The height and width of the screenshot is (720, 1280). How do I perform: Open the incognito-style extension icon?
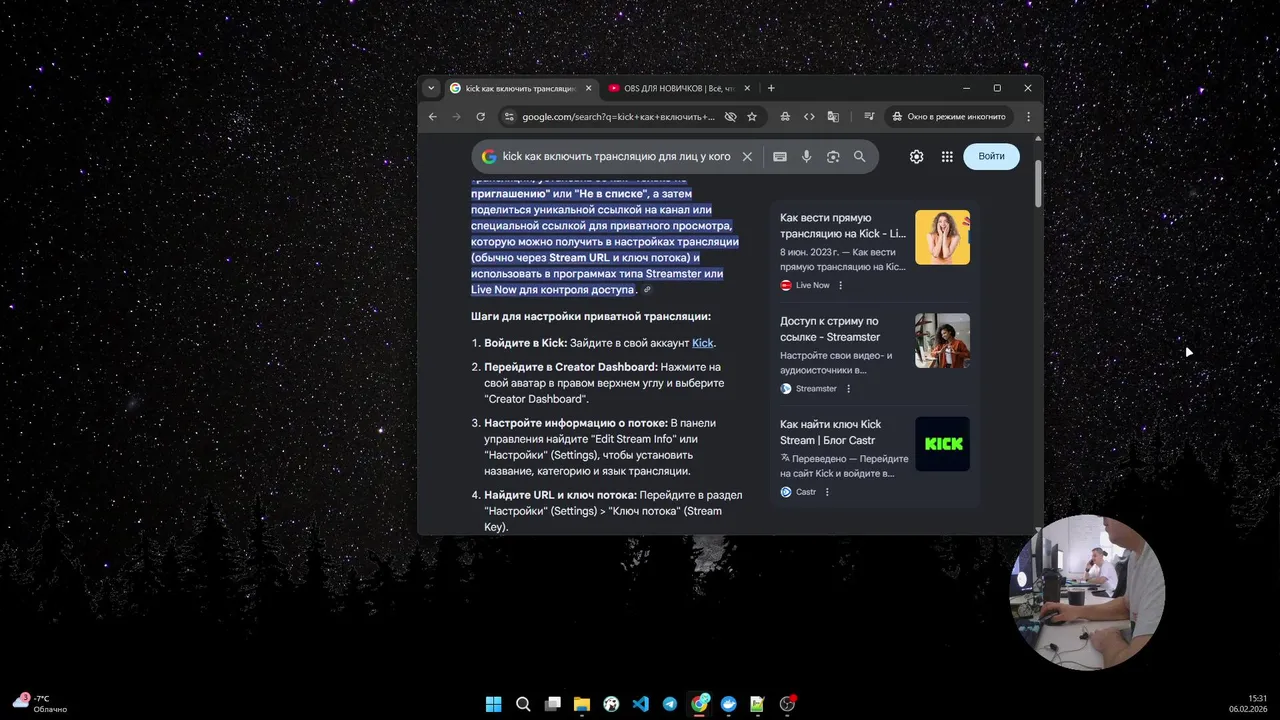[785, 117]
